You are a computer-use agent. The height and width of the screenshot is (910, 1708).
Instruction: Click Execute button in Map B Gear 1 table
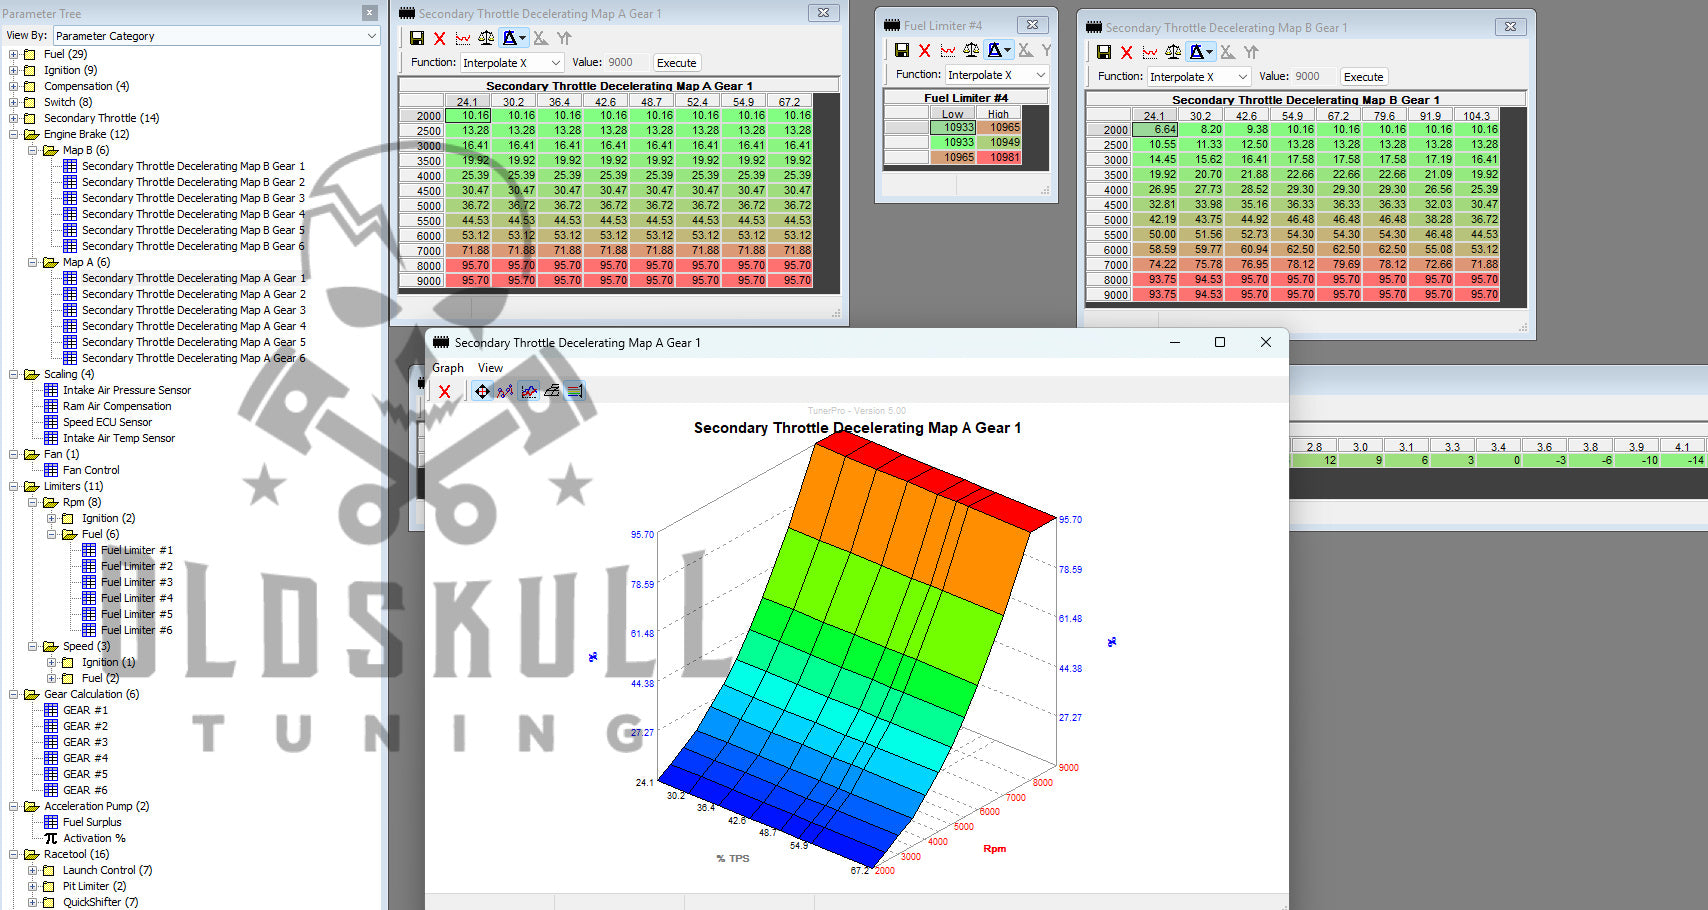tap(1364, 77)
